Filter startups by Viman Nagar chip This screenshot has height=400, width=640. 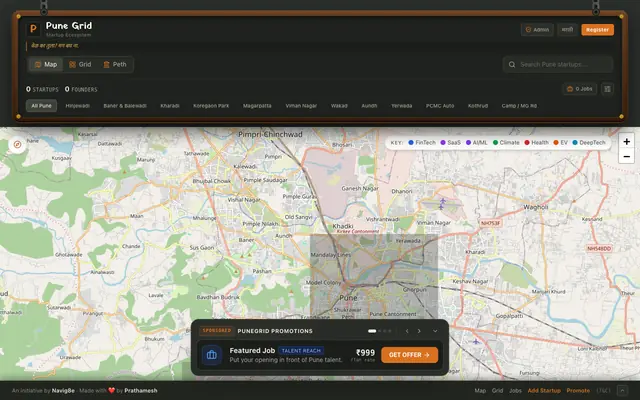(x=301, y=106)
